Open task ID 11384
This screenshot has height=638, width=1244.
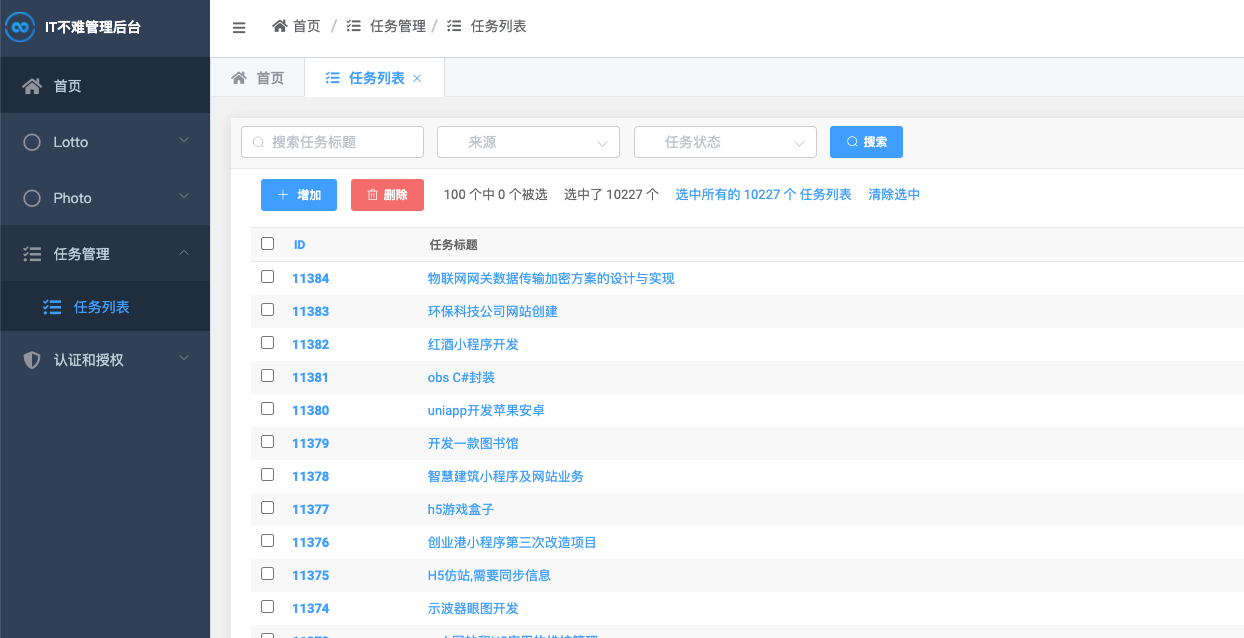310,278
